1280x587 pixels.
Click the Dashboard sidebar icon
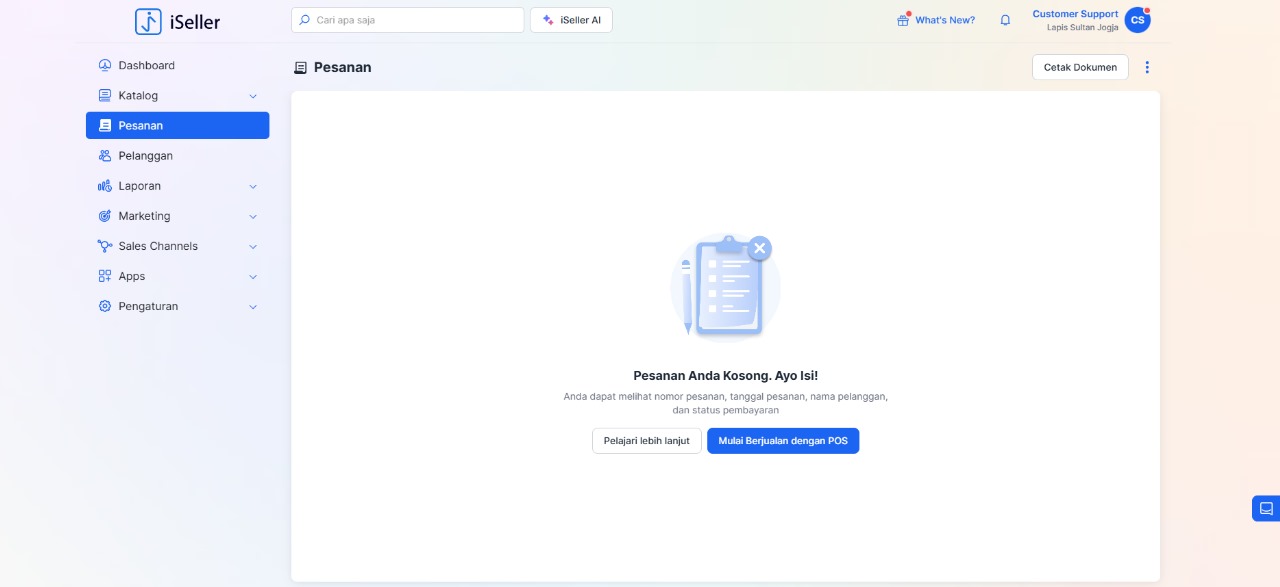point(105,65)
